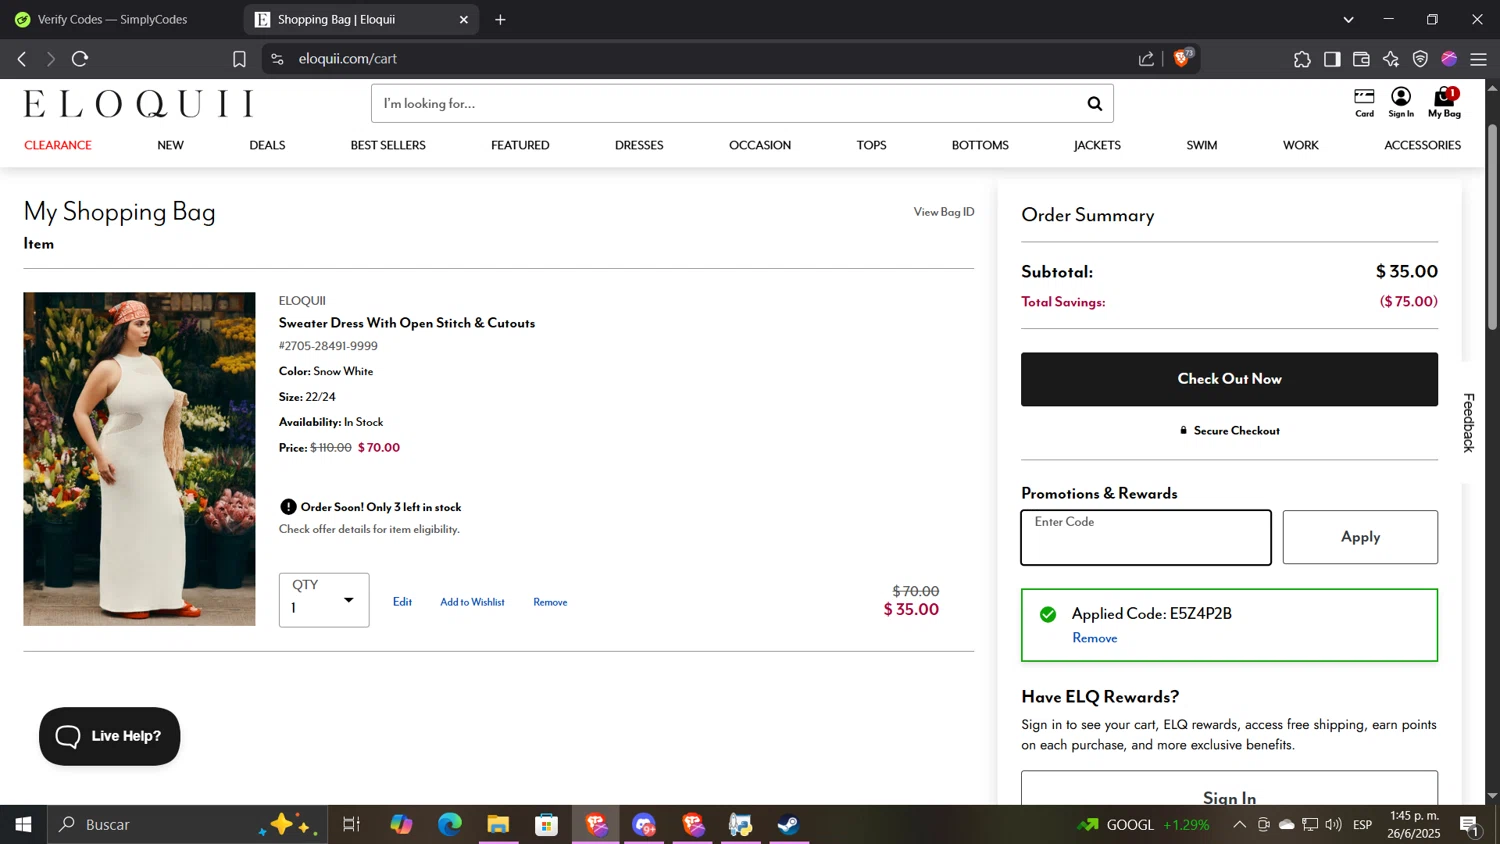Open the browser profile avatar icon
1500x844 pixels.
point(1449,59)
